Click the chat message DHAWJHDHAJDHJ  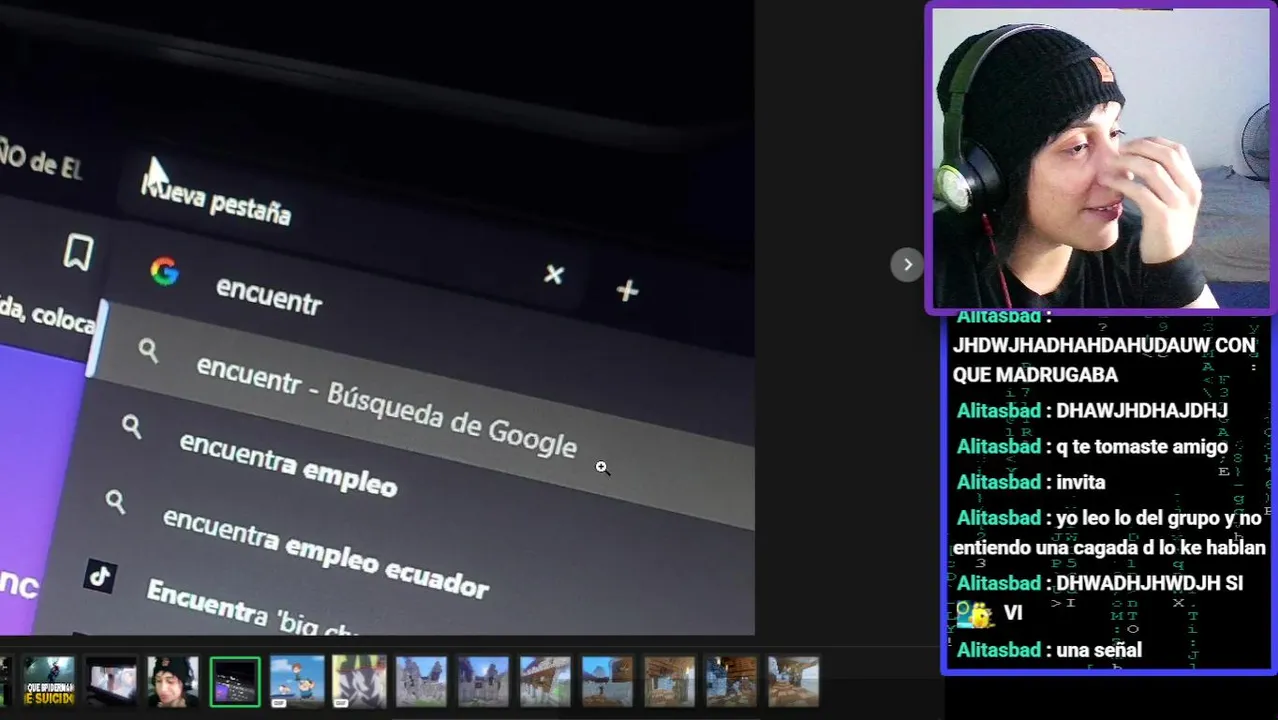[1141, 411]
